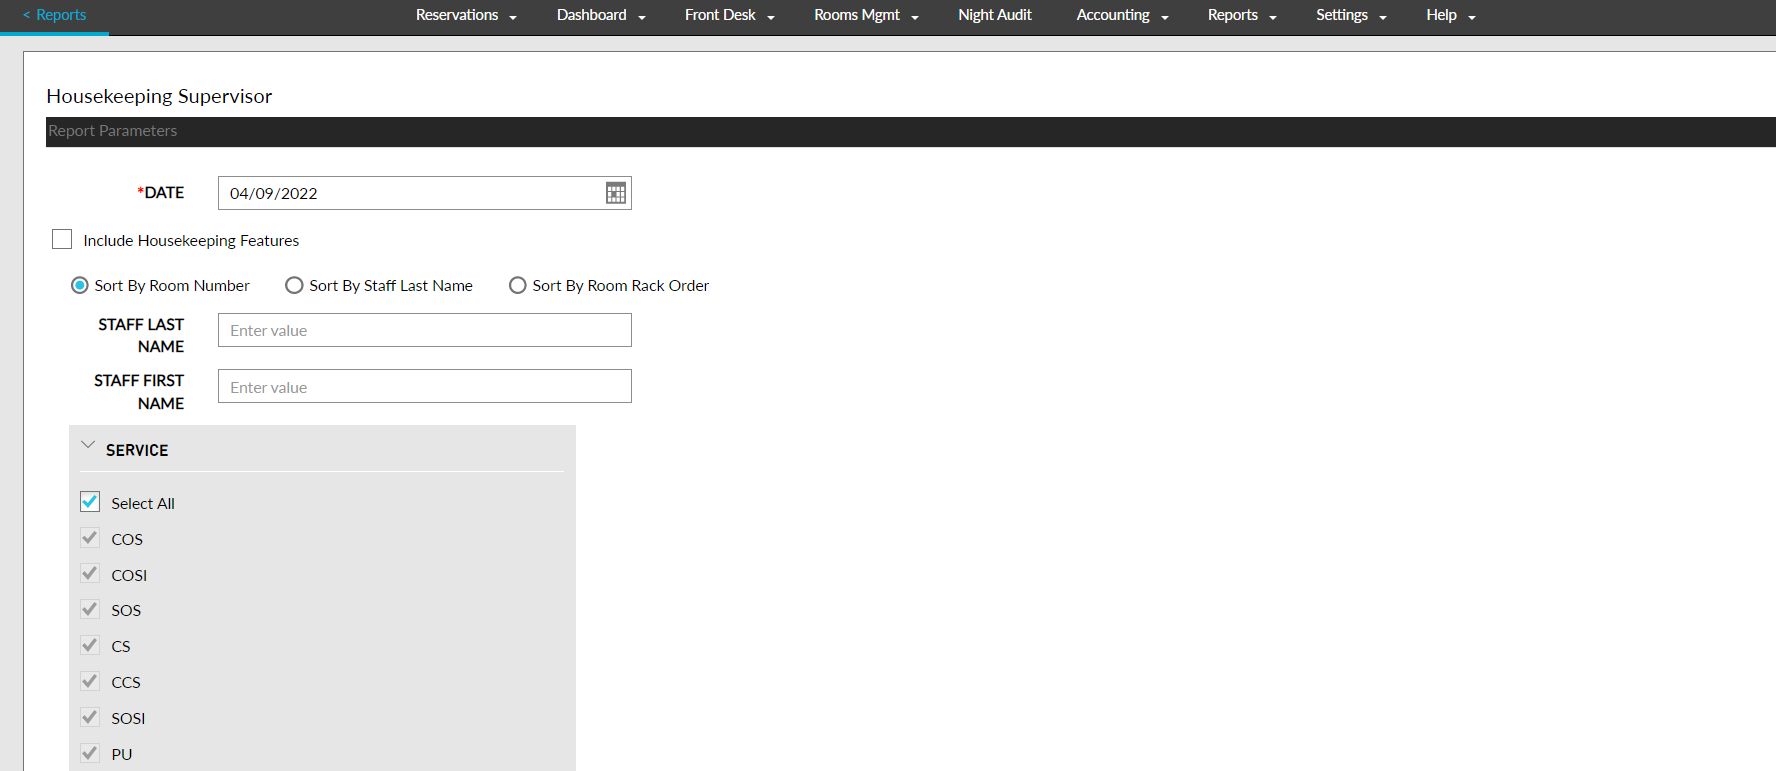
Task: Open the Reservations dropdown menu
Action: (465, 15)
